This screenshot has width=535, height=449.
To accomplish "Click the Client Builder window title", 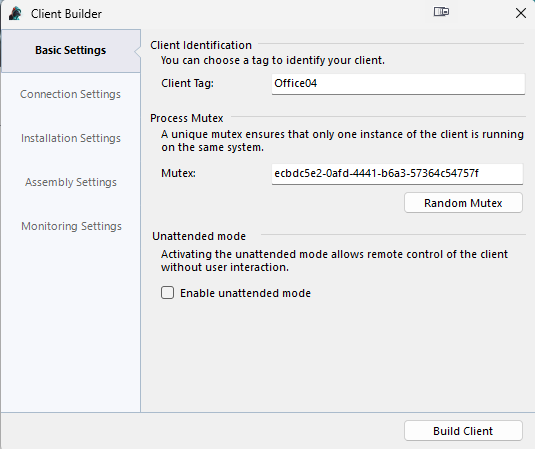I will [66, 14].
